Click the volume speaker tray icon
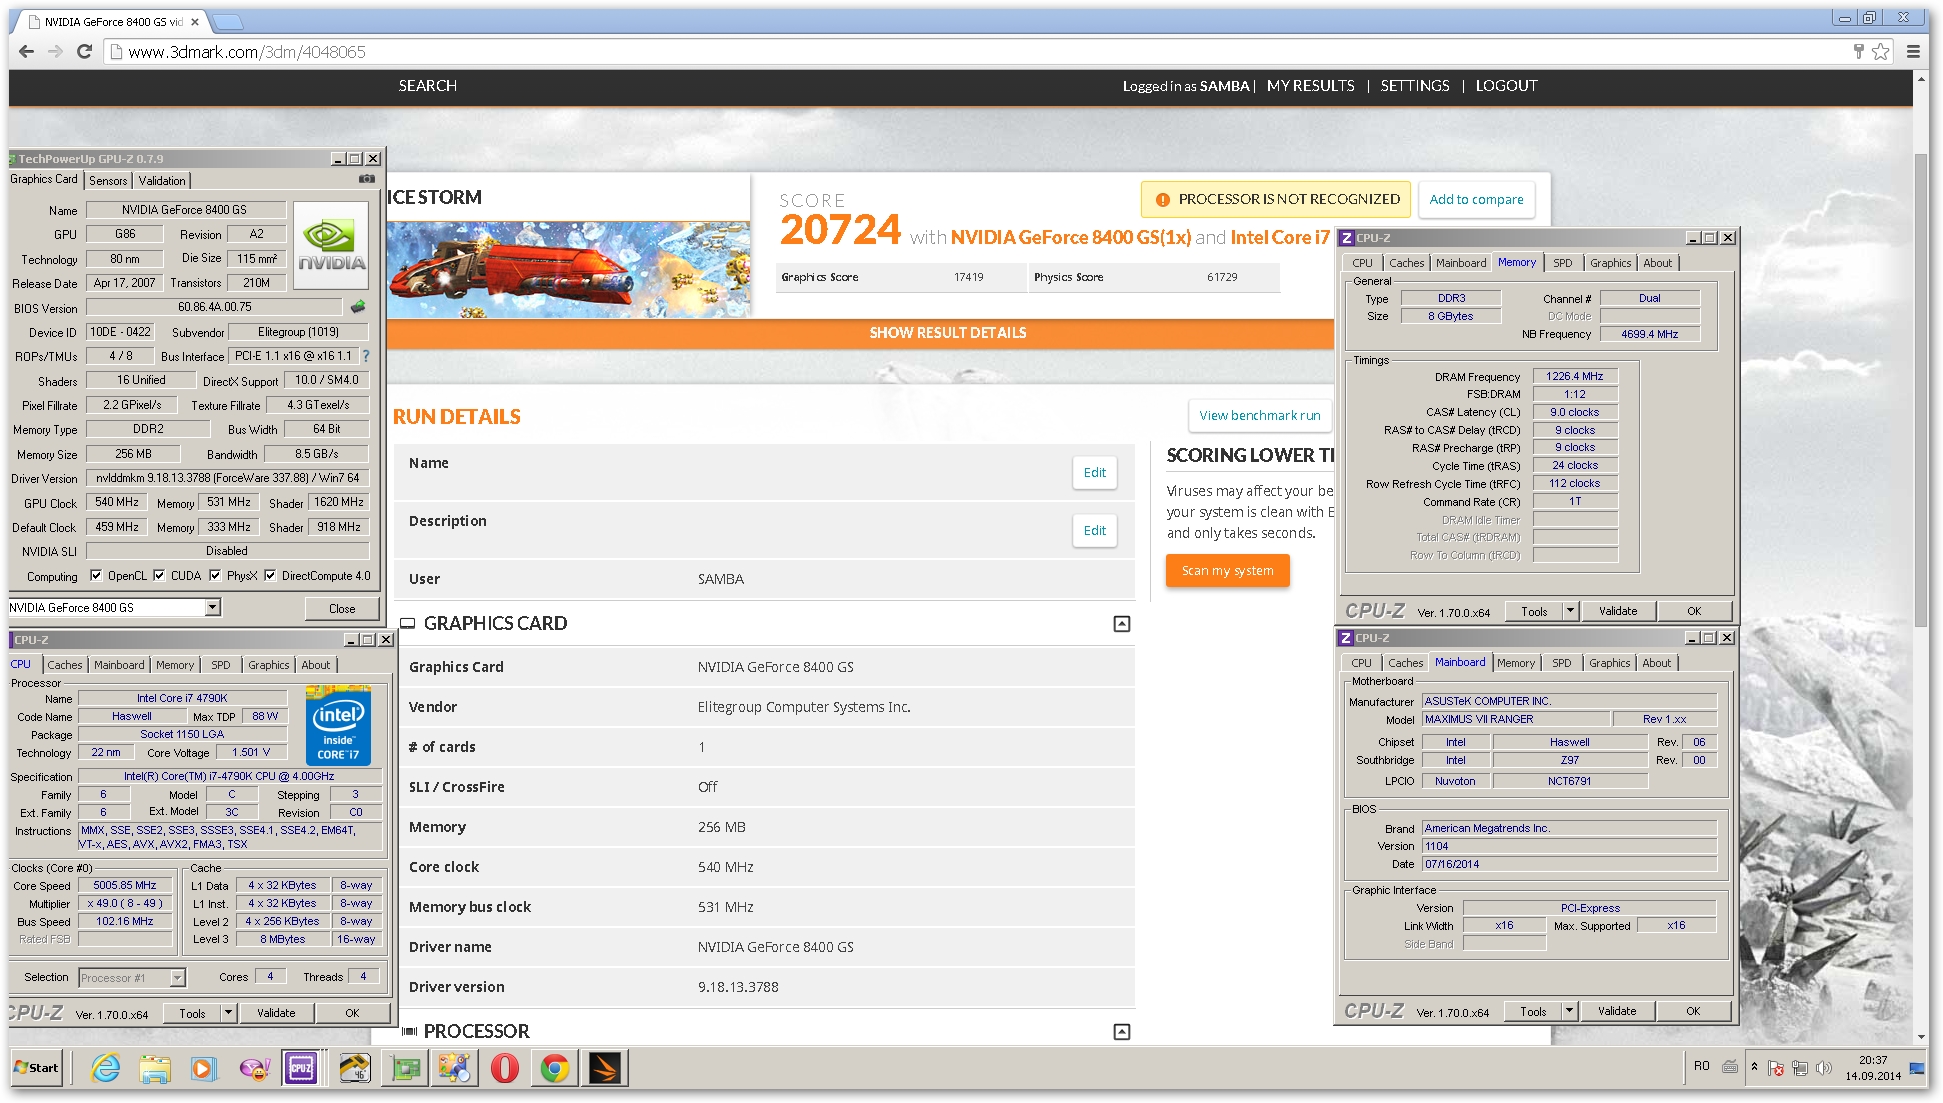 1823,1068
